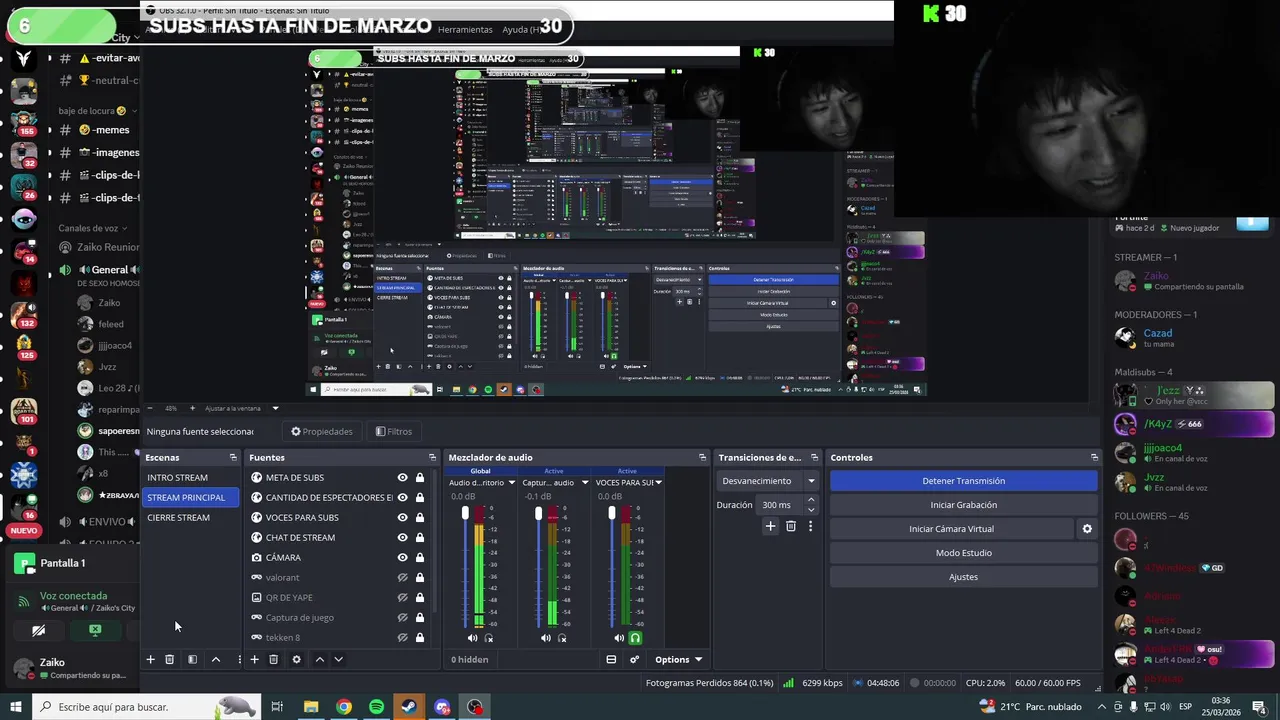
Task: Hide the CHAT DE STREAM source
Action: pos(402,538)
